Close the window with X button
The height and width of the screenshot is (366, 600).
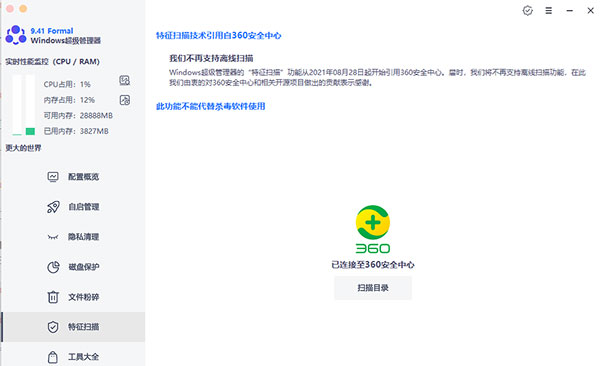point(590,11)
